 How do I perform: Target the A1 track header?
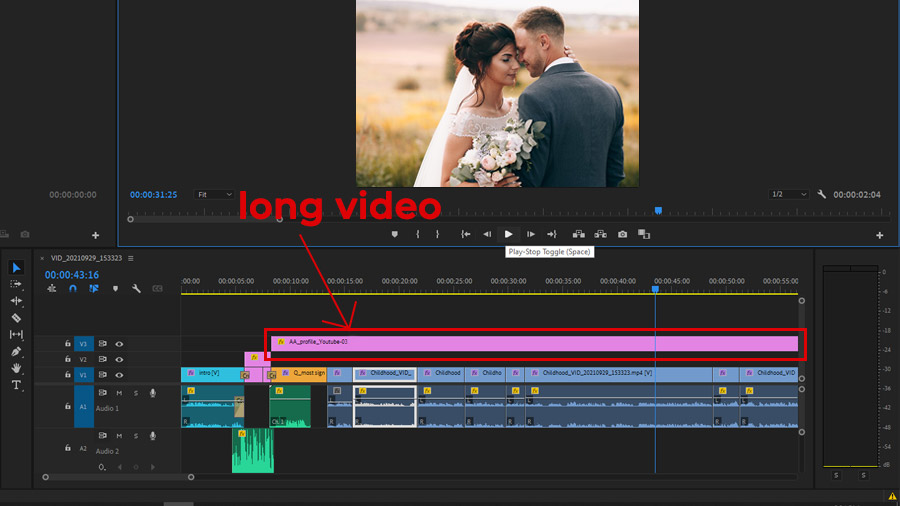tap(84, 406)
